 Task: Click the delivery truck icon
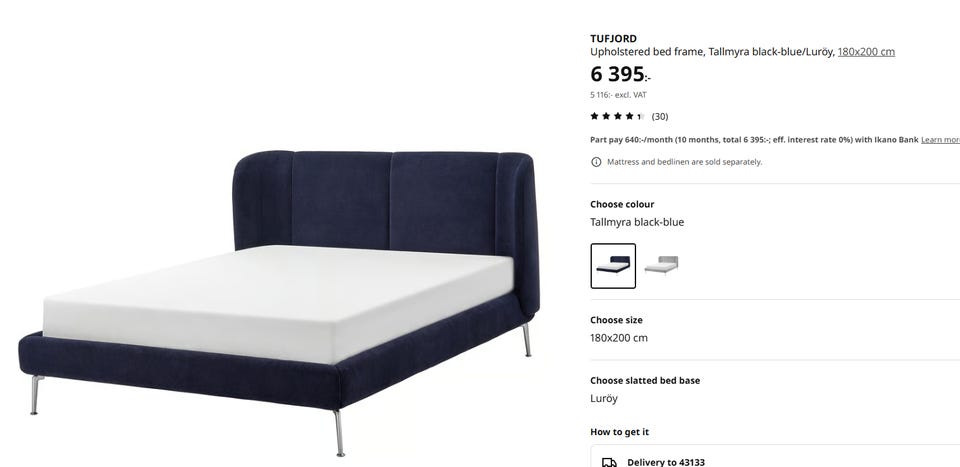[x=609, y=462]
